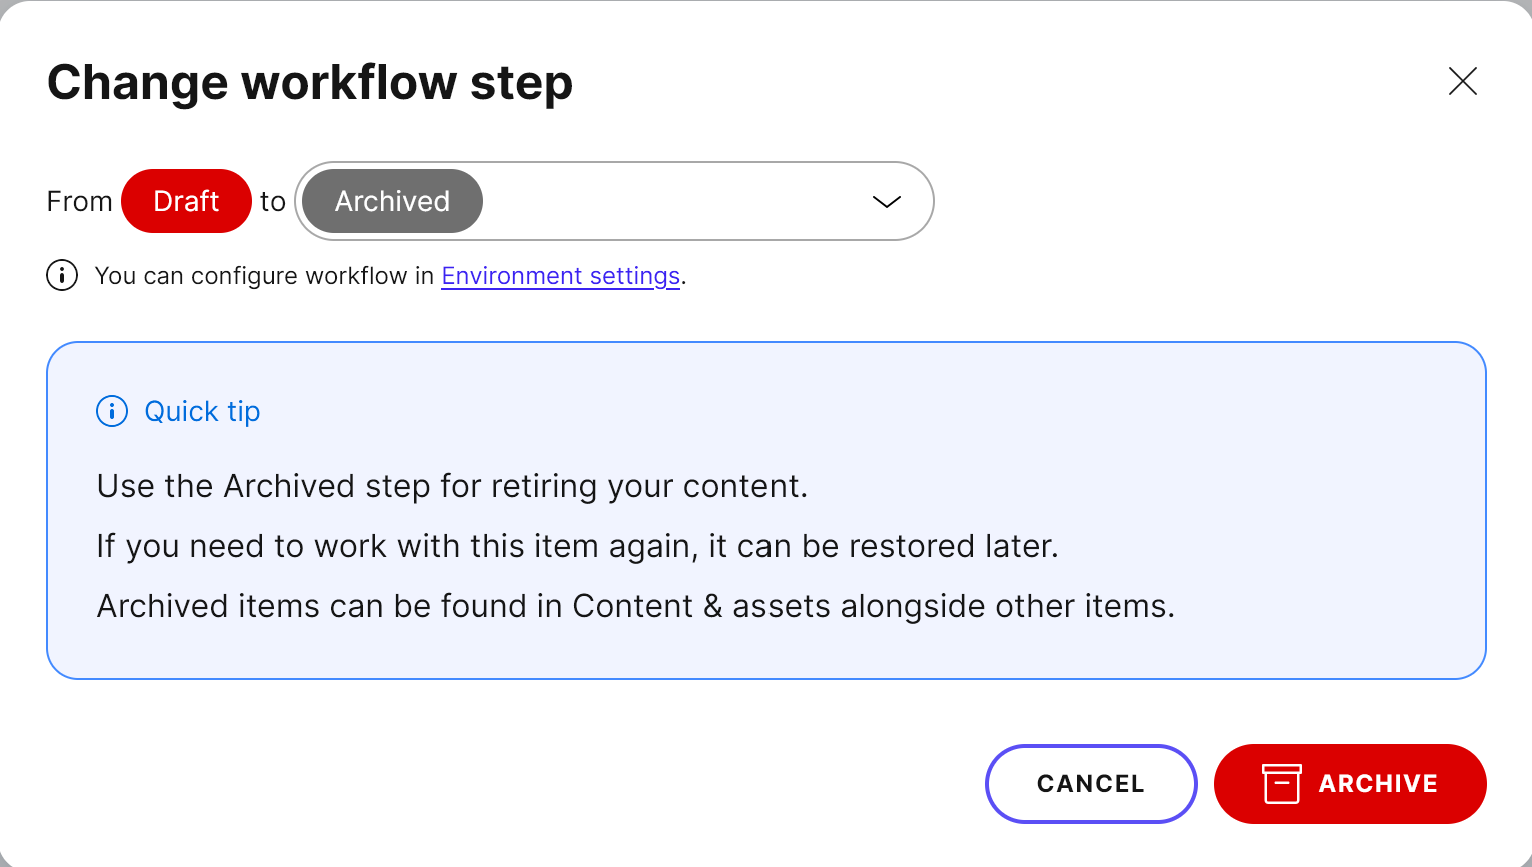Click the target workflow step combo box
1532x867 pixels.
(x=614, y=201)
